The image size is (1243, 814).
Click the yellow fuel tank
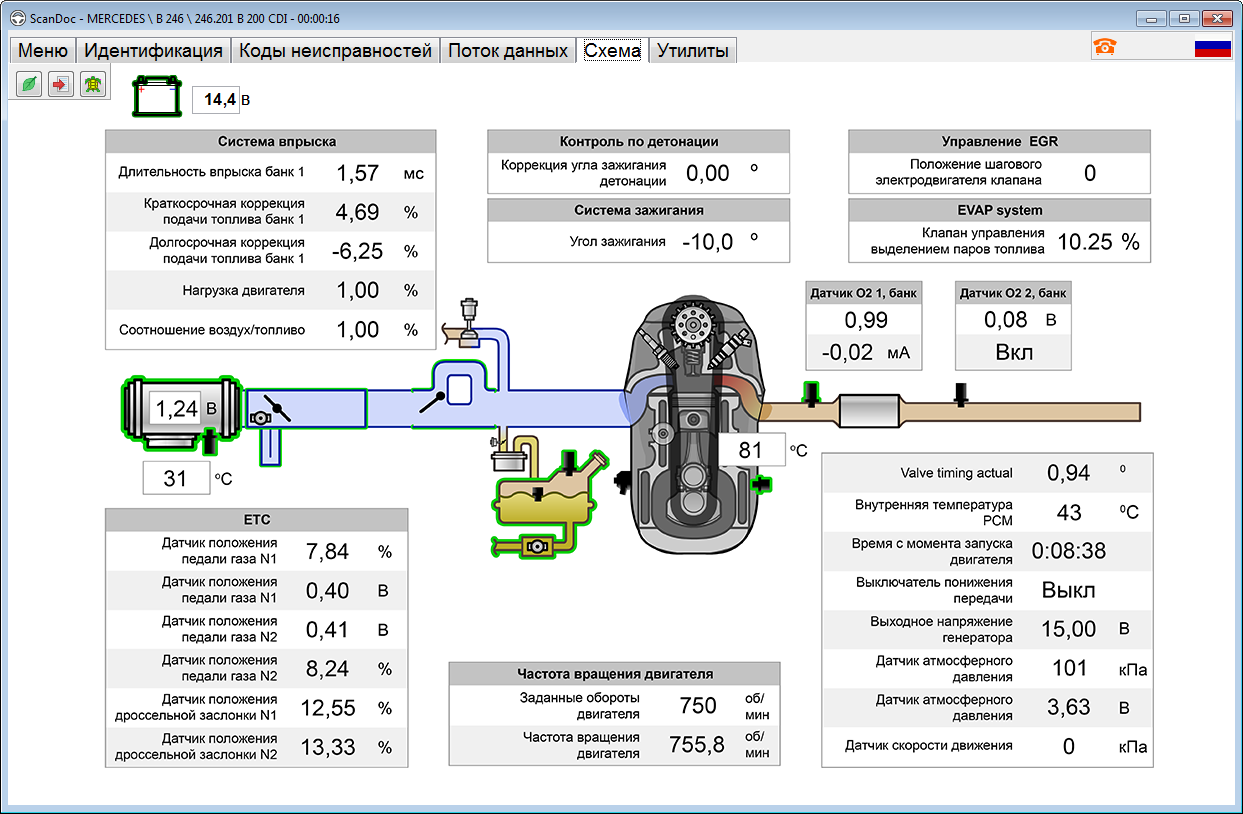tap(545, 500)
